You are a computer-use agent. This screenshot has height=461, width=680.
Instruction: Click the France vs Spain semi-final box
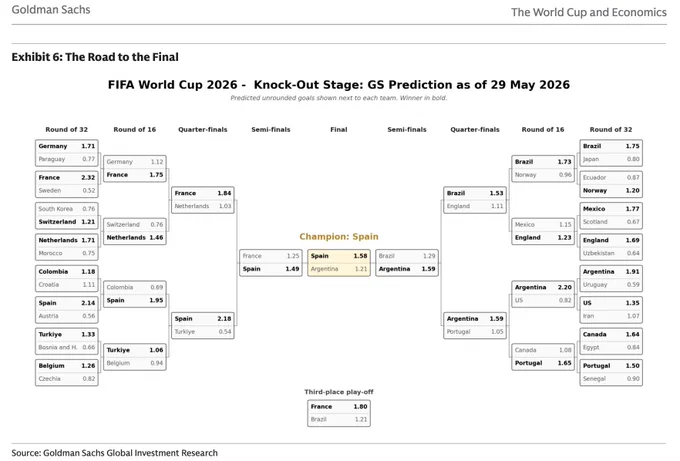(271, 262)
